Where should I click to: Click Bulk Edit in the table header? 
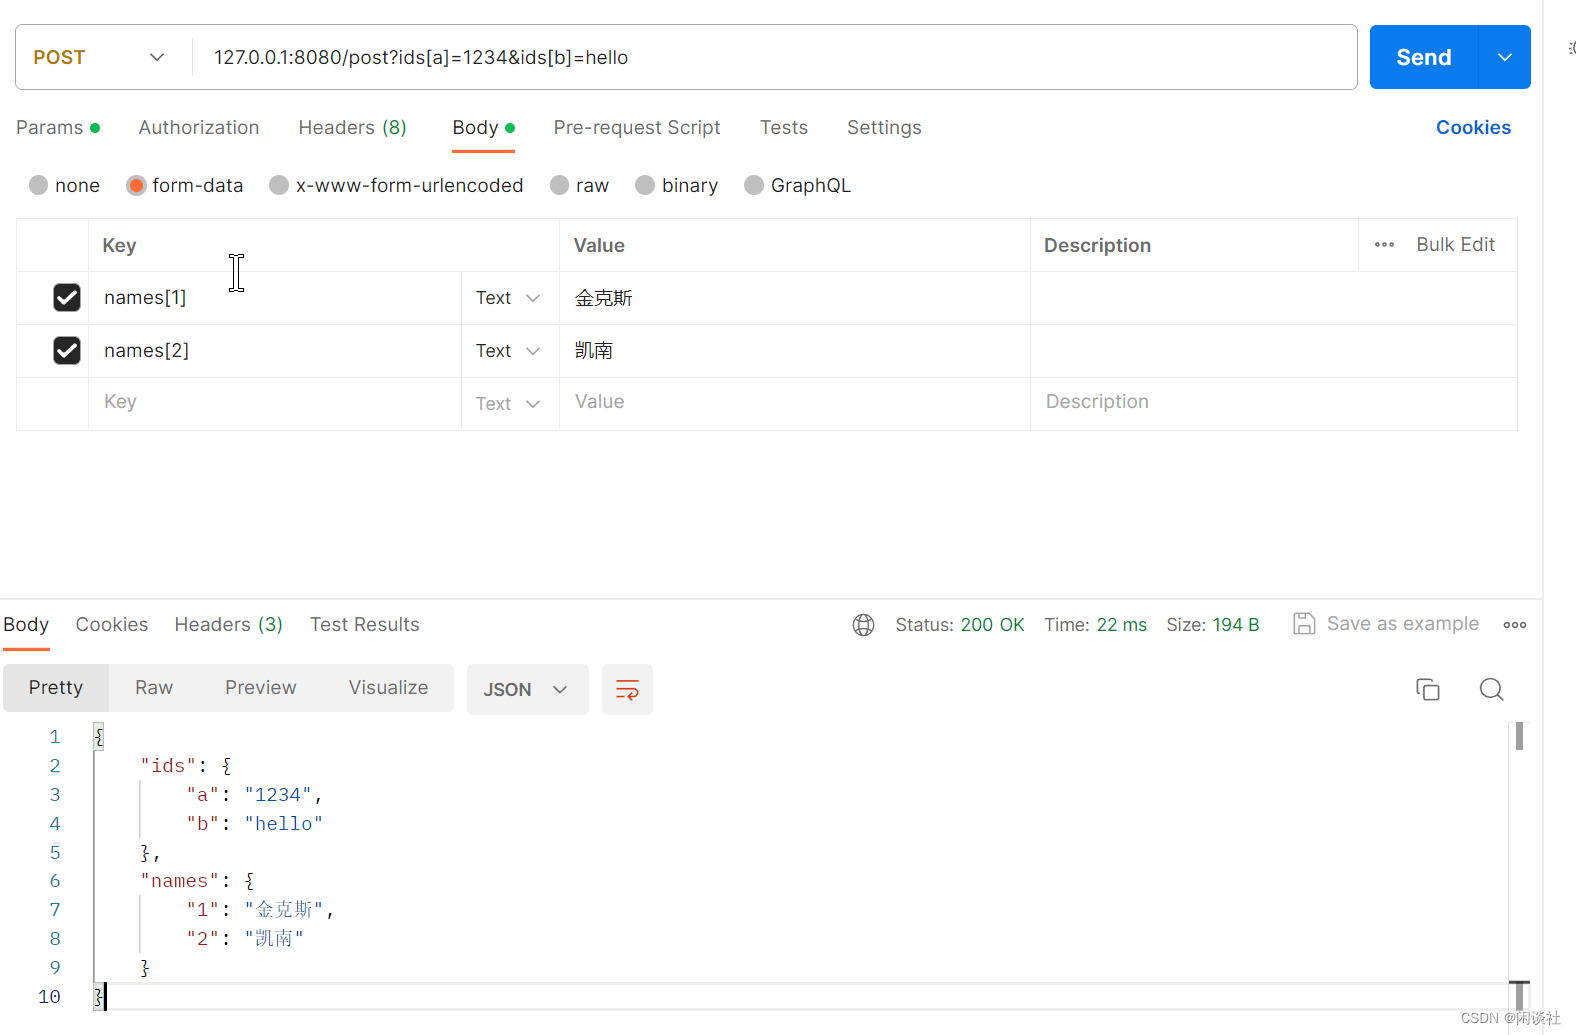point(1455,245)
